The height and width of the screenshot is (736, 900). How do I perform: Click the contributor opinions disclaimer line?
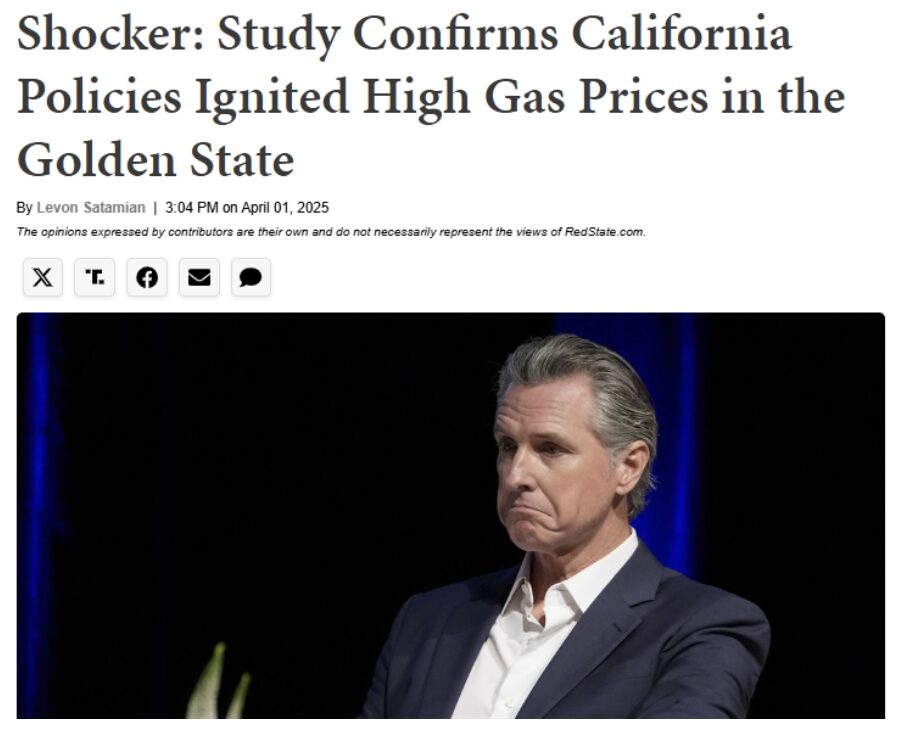[331, 232]
